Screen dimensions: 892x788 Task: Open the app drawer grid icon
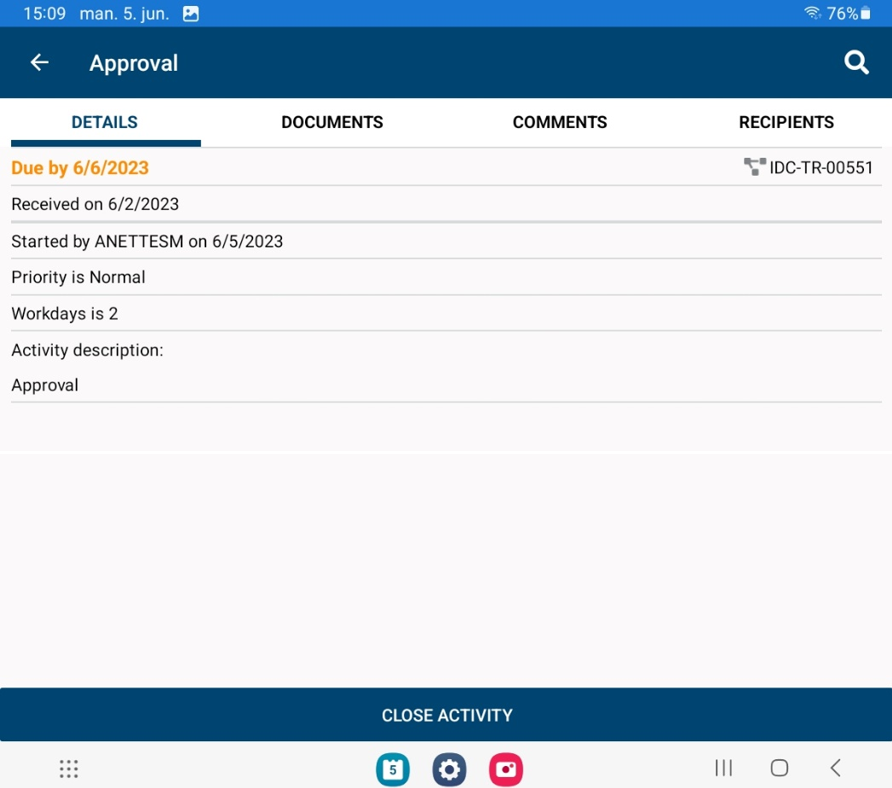tap(68, 768)
